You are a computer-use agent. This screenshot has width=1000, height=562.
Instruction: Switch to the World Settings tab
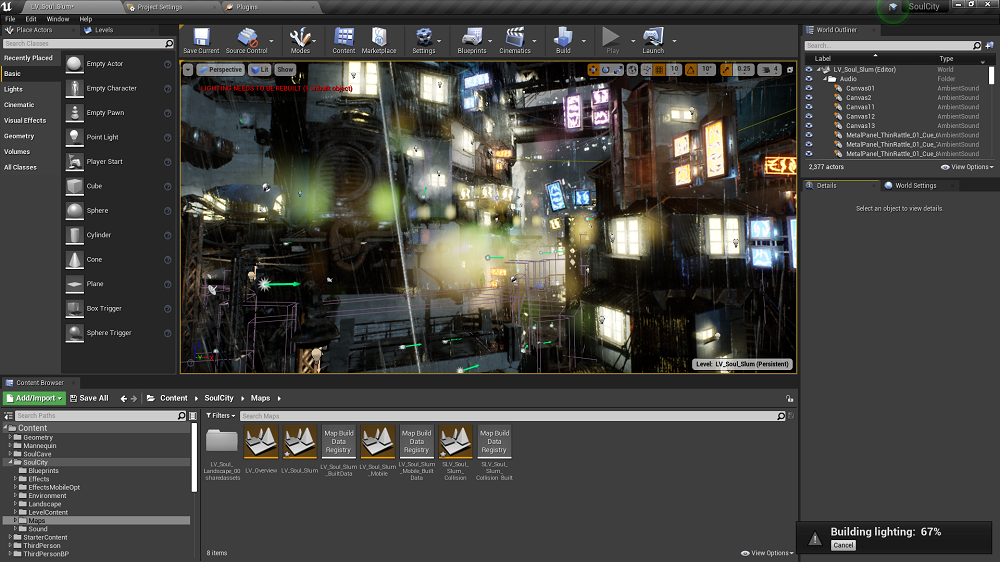pyautogui.click(x=916, y=186)
